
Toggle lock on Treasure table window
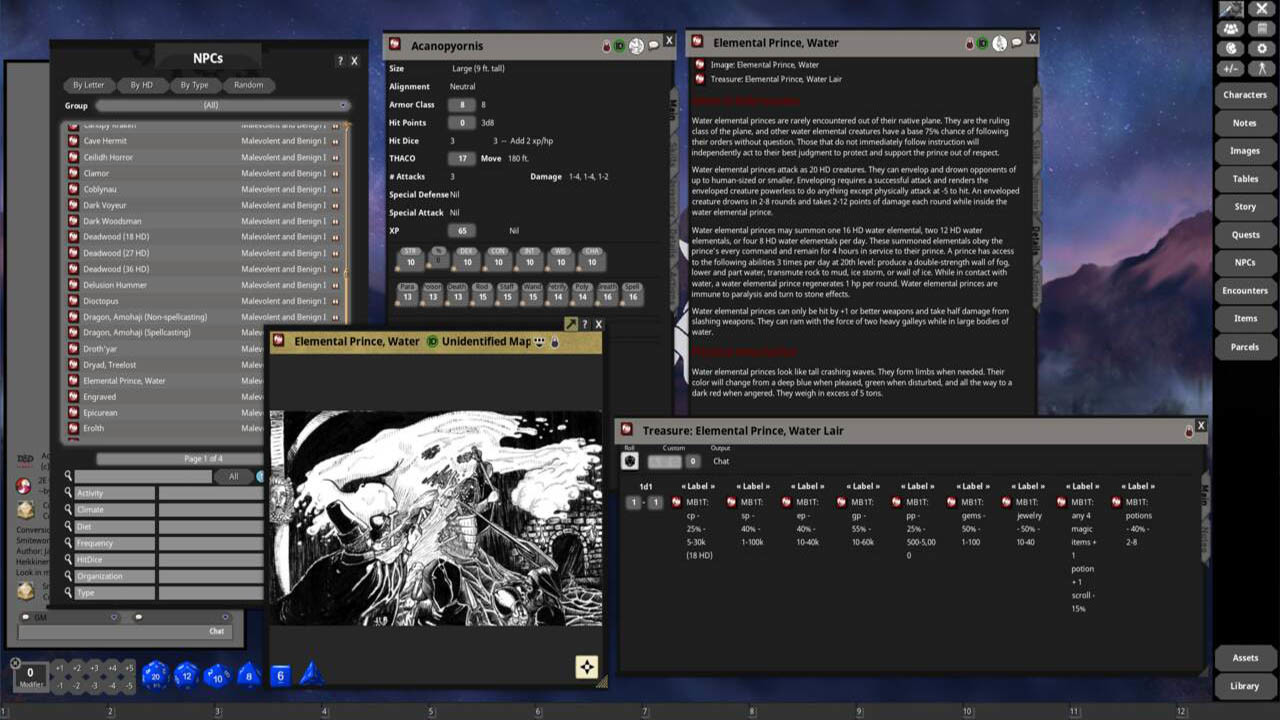[1189, 431]
